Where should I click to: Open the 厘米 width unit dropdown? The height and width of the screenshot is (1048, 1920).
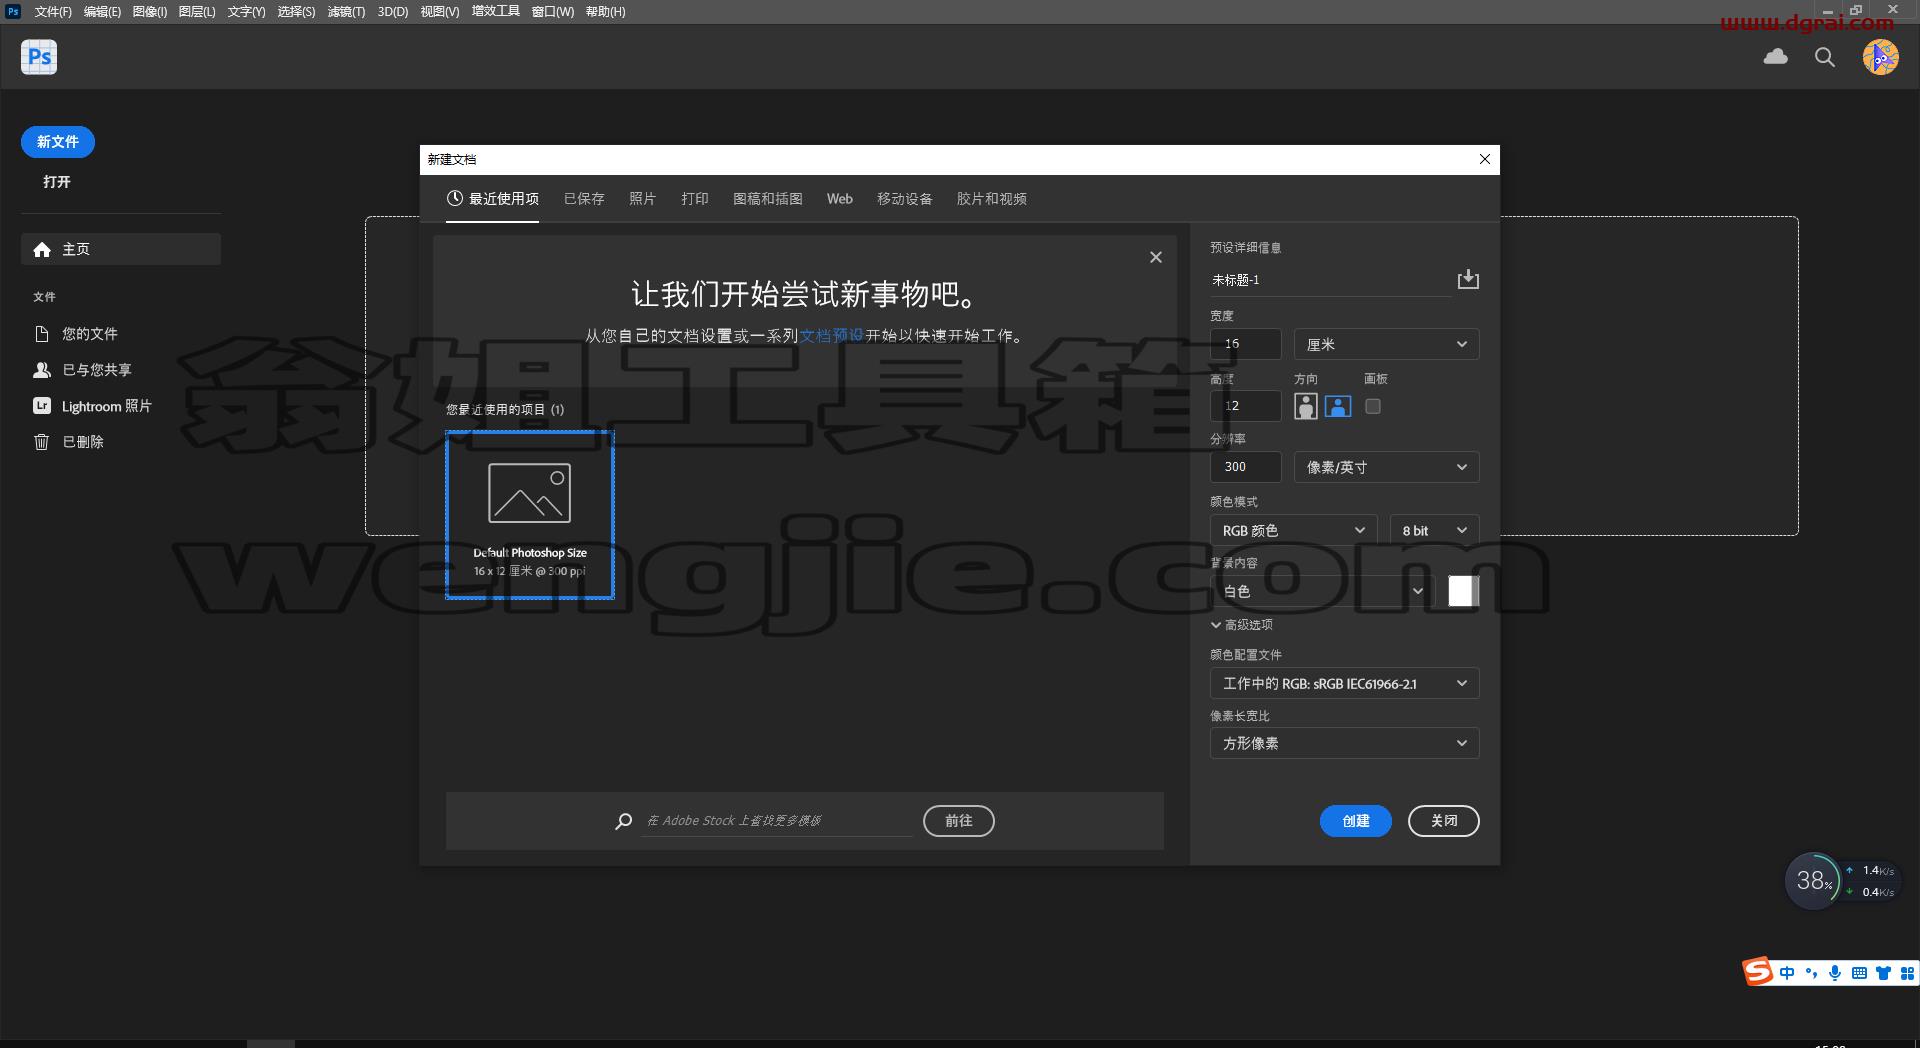point(1386,344)
